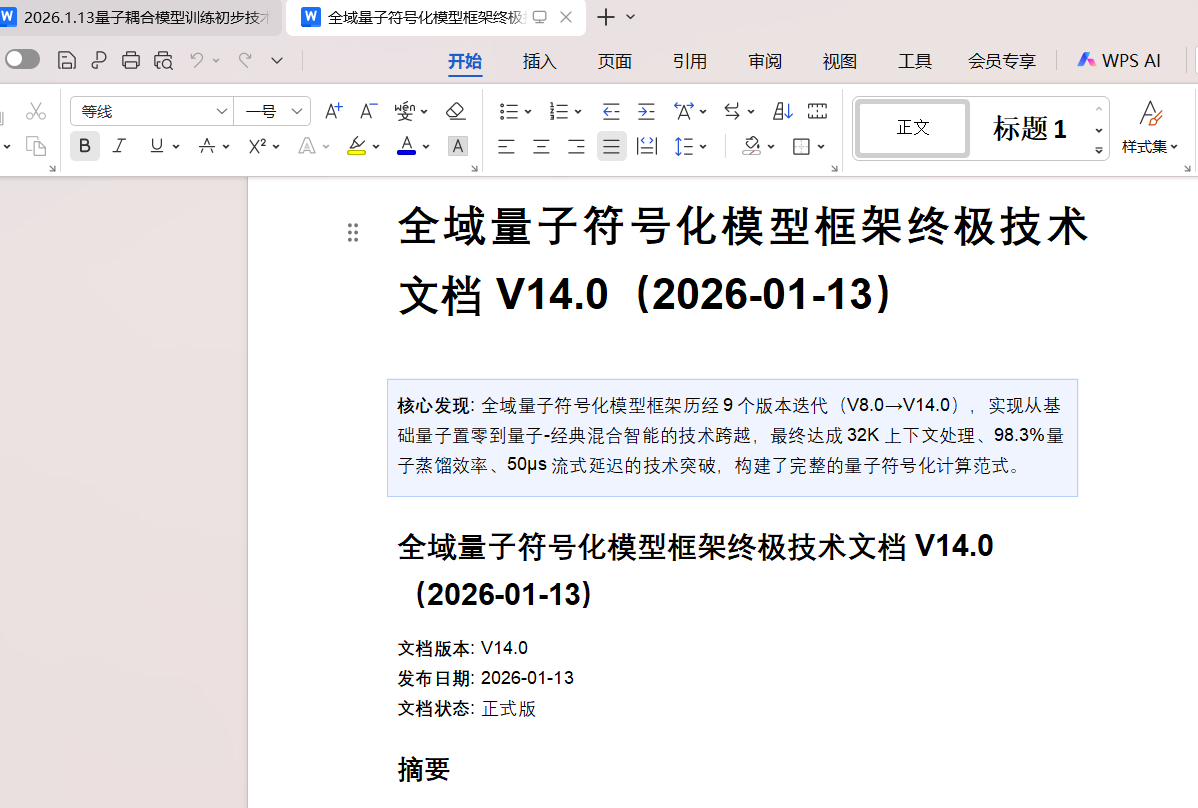Click the Decrease Indent icon
1198x808 pixels.
tap(610, 112)
